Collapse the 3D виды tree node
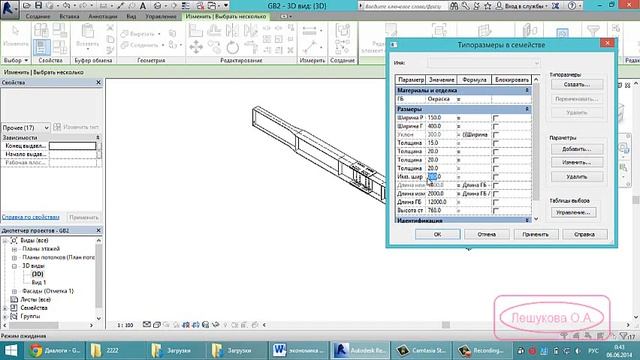 point(14,266)
